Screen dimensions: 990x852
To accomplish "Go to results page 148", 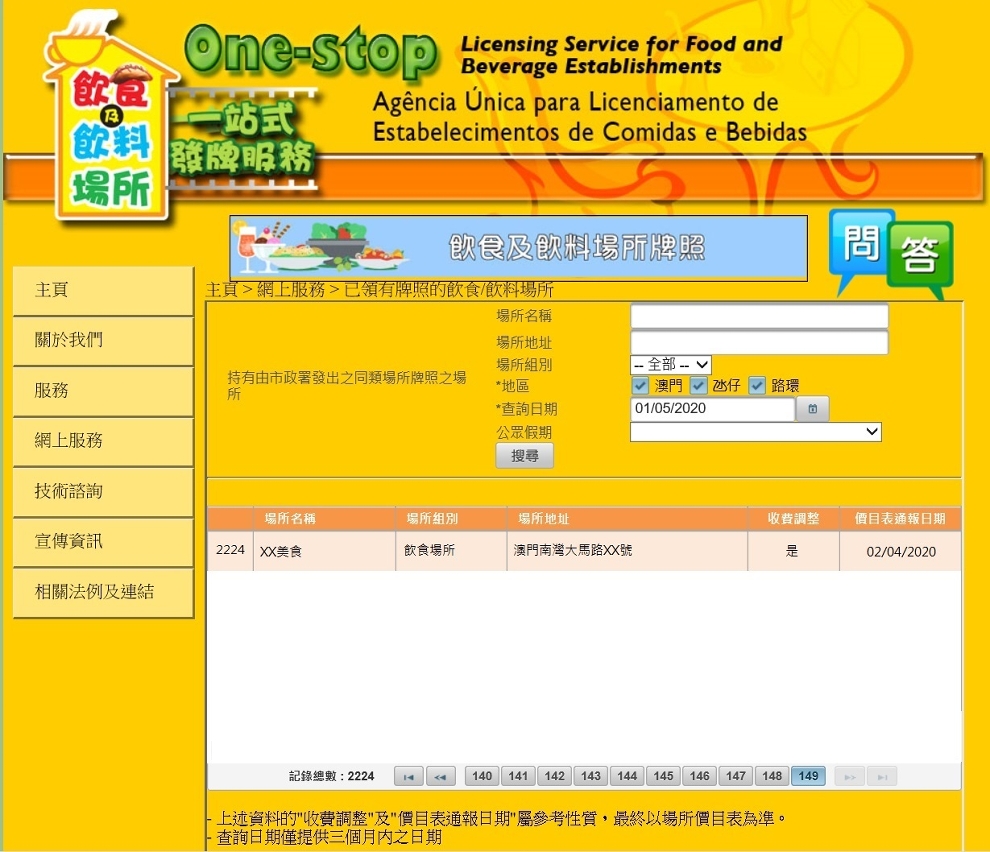I will pyautogui.click(x=772, y=776).
